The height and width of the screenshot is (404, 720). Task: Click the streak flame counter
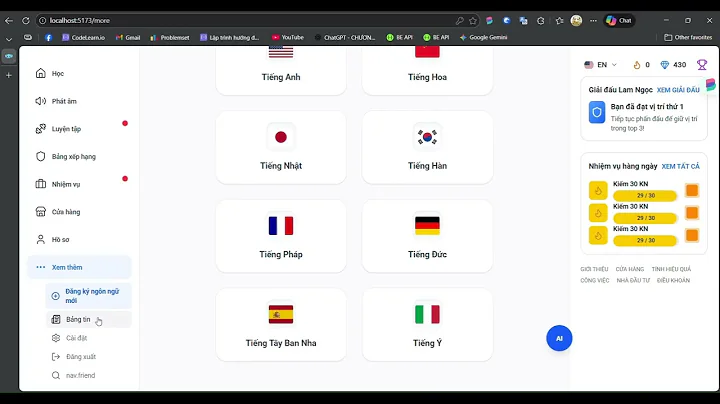(641, 65)
